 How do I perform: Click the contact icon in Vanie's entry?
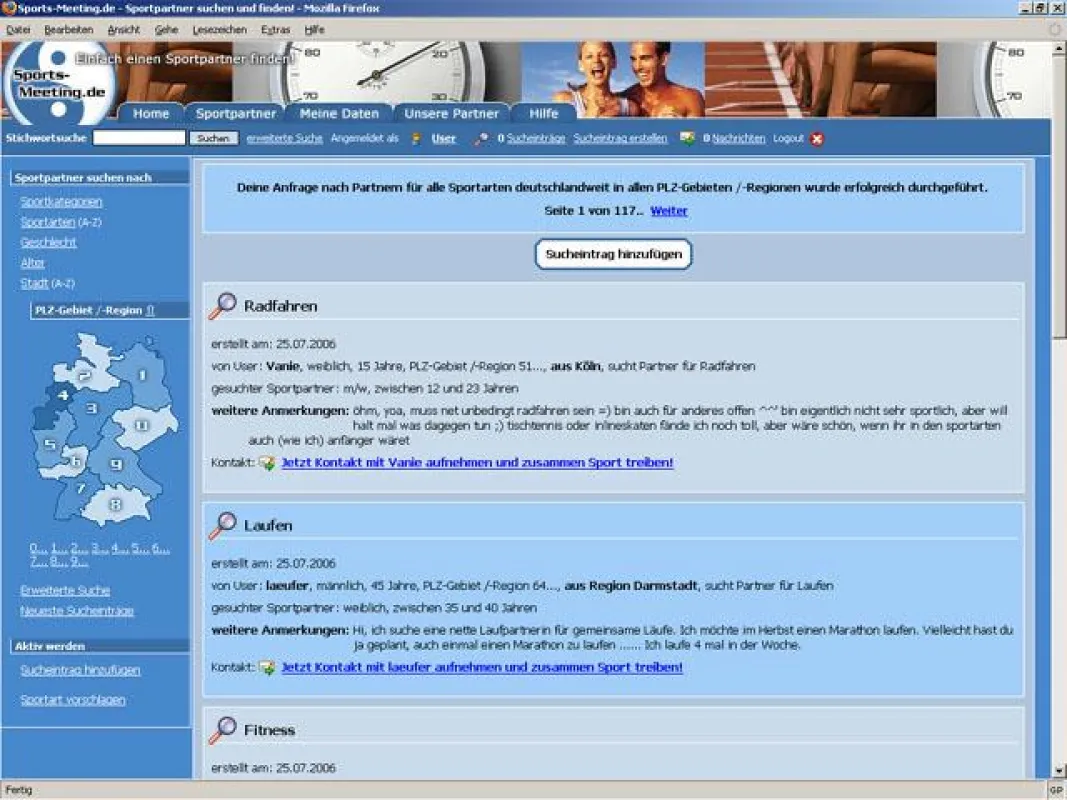267,463
